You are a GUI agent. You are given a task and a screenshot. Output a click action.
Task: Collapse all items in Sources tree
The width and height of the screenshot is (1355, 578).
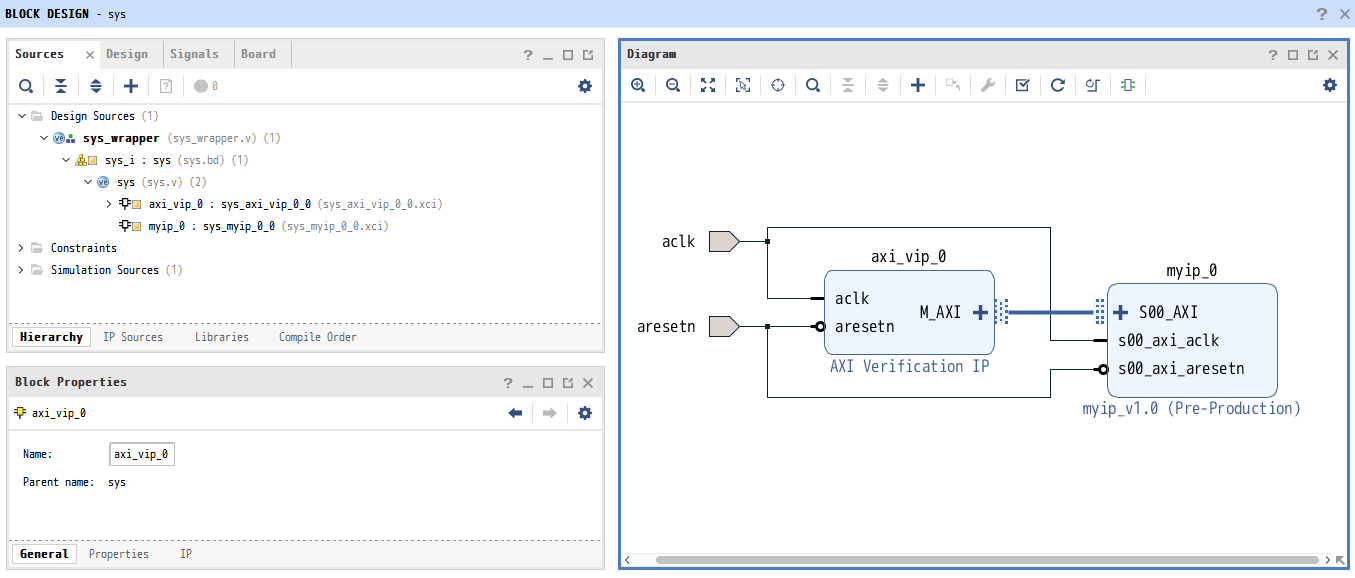60,86
